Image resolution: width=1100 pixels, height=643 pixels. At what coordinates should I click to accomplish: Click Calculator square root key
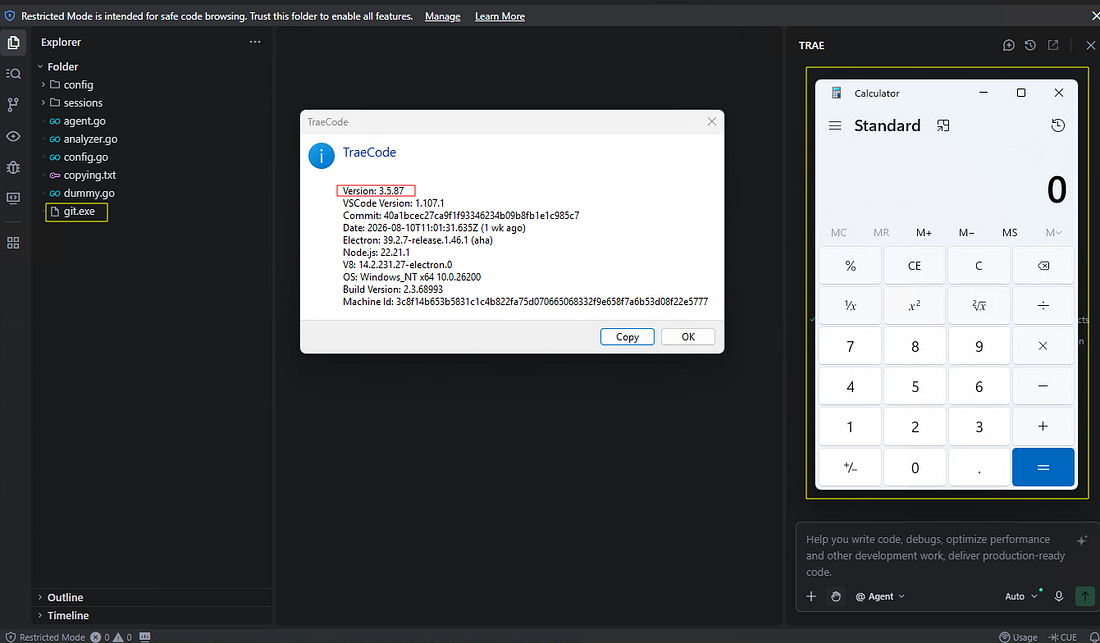[x=979, y=306]
